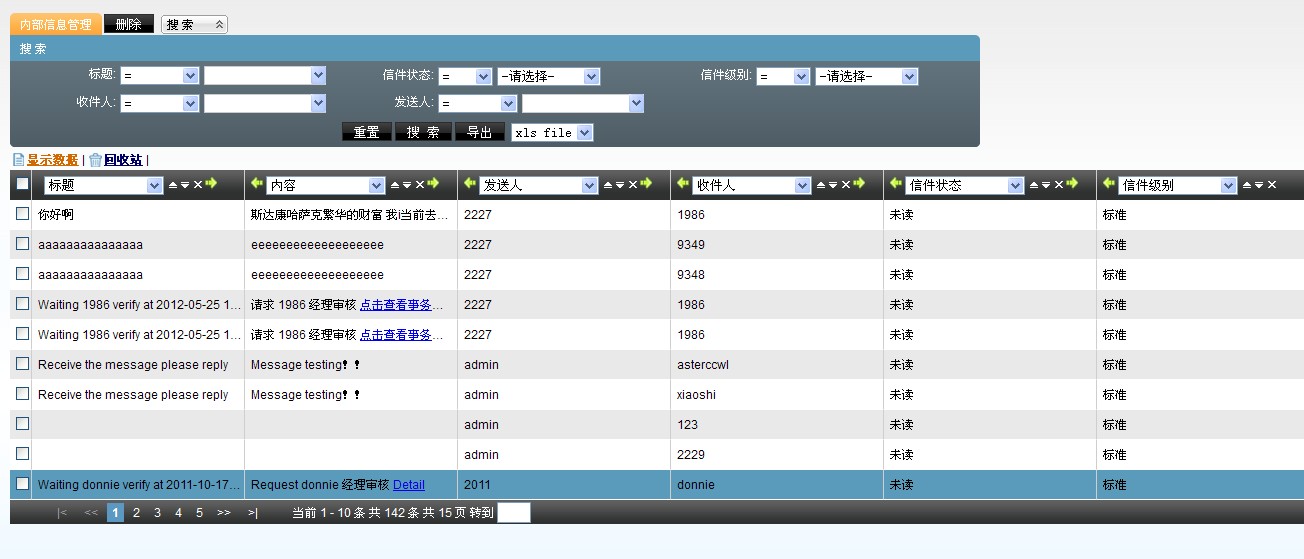This screenshot has width=1304, height=559.
Task: Click the recycle bin icon beside 回收站
Action: (95, 160)
